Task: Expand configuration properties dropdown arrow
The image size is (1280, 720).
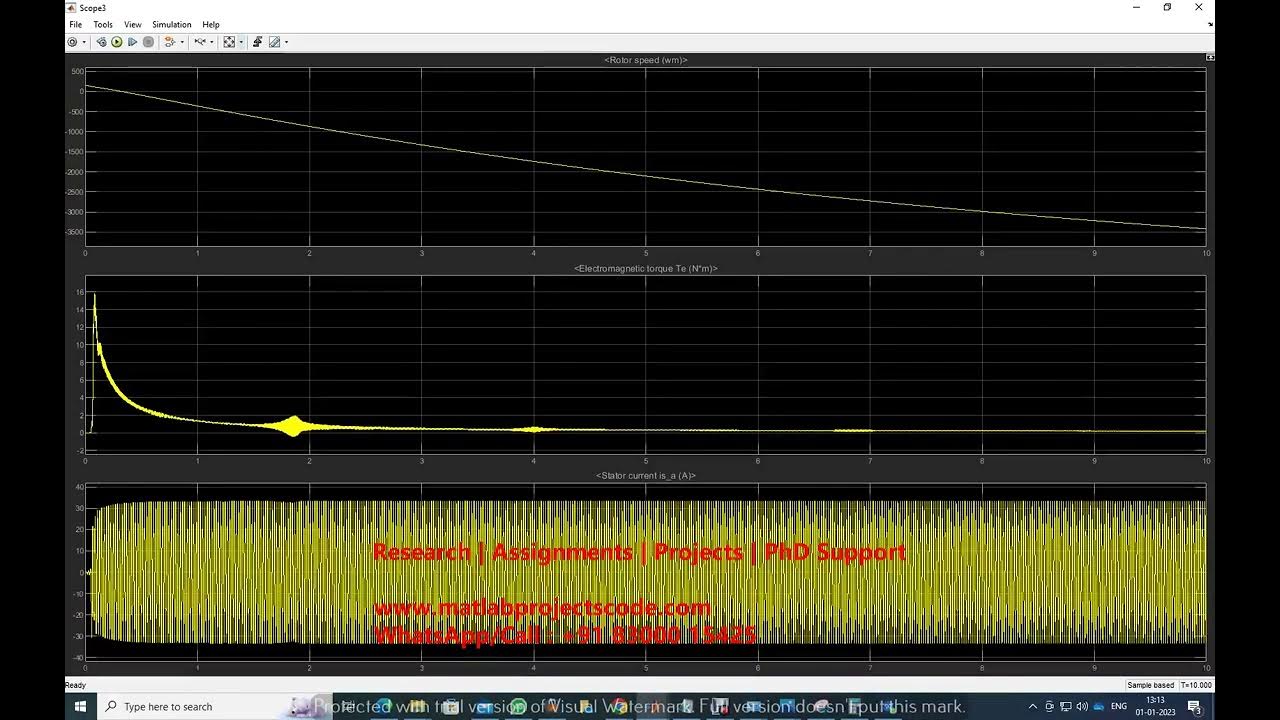Action: click(x=84, y=42)
